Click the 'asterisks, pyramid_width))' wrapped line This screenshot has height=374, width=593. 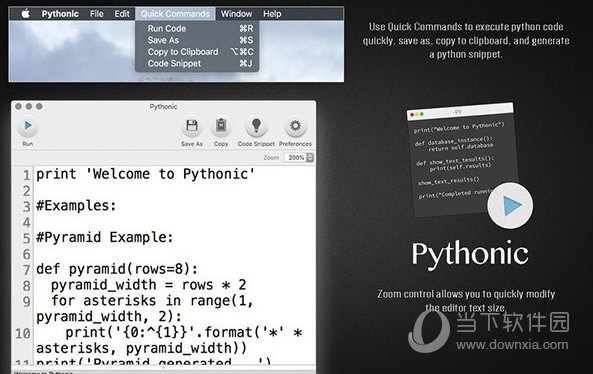(x=141, y=348)
